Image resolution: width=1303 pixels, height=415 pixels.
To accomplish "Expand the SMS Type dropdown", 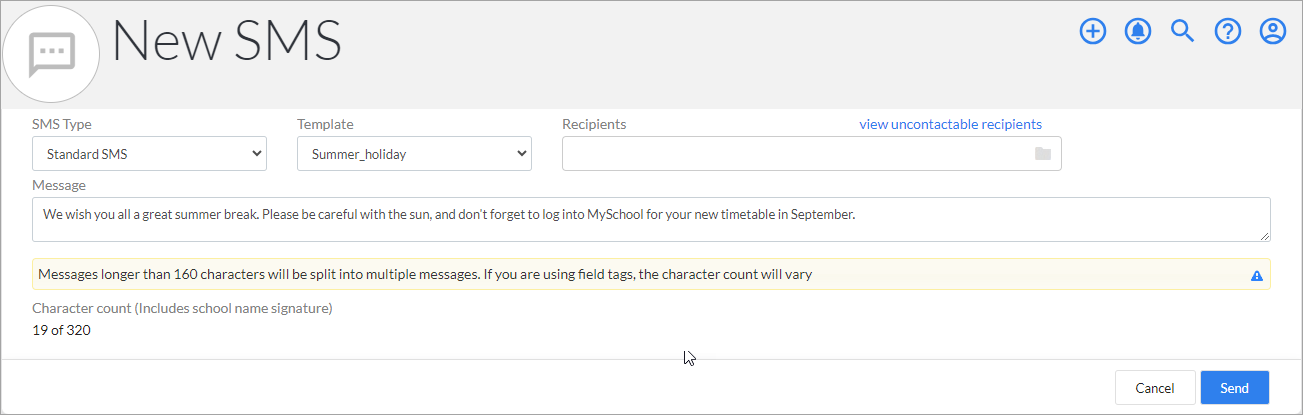I will 149,154.
